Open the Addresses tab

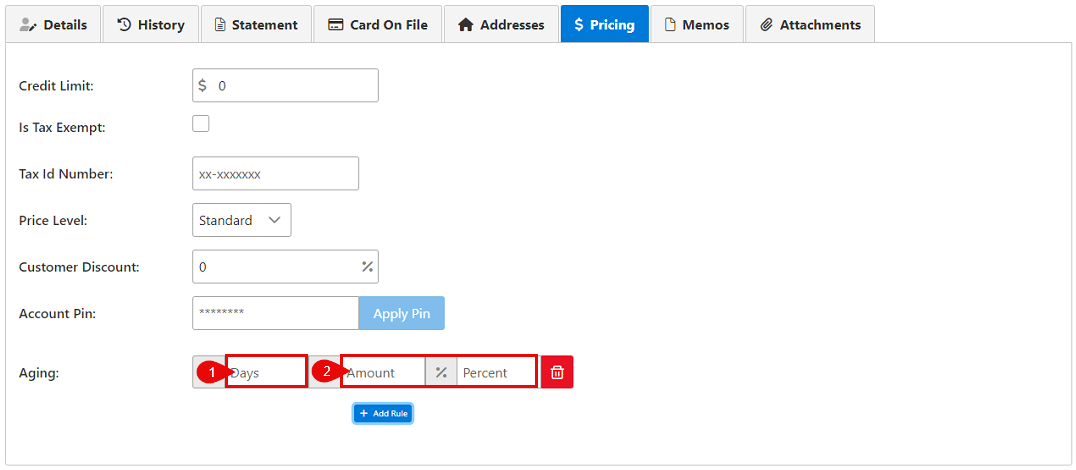[x=501, y=24]
